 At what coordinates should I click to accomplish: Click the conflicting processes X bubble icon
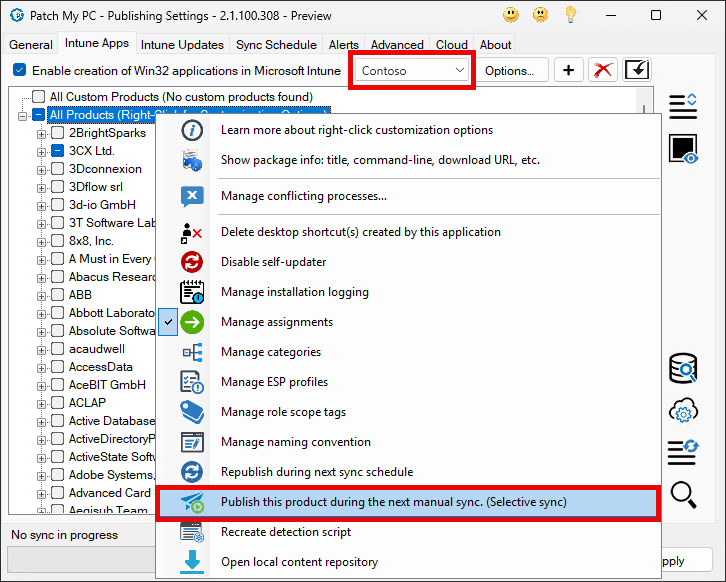(x=192, y=196)
